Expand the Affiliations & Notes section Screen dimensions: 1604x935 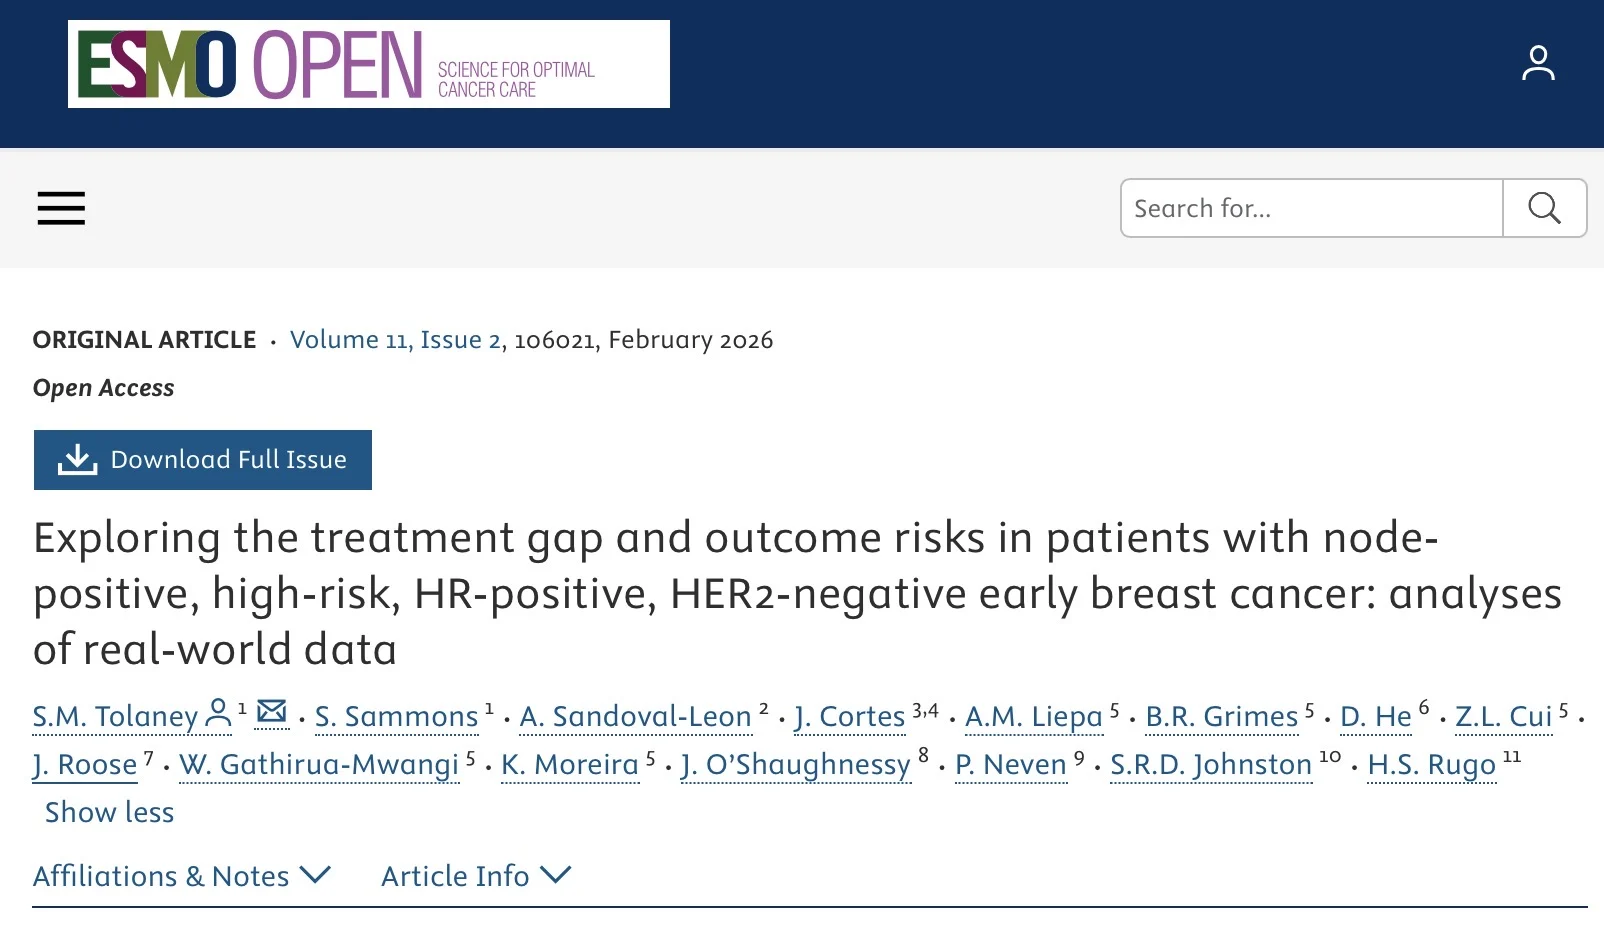click(x=181, y=876)
